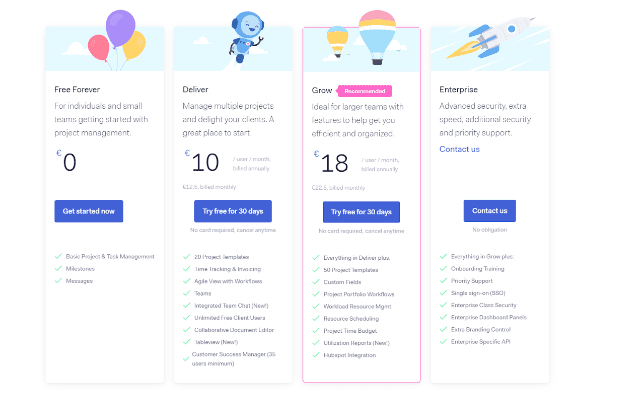Click checkmark next to Teams feature
The image size is (619, 398).
pyautogui.click(x=187, y=293)
